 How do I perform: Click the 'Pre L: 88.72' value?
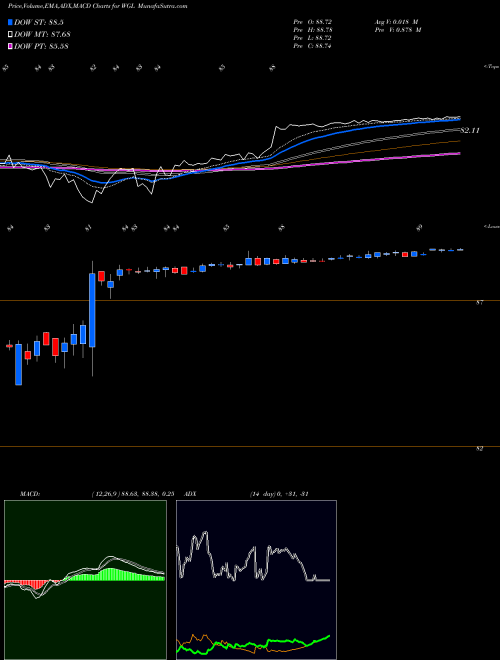coord(312,38)
